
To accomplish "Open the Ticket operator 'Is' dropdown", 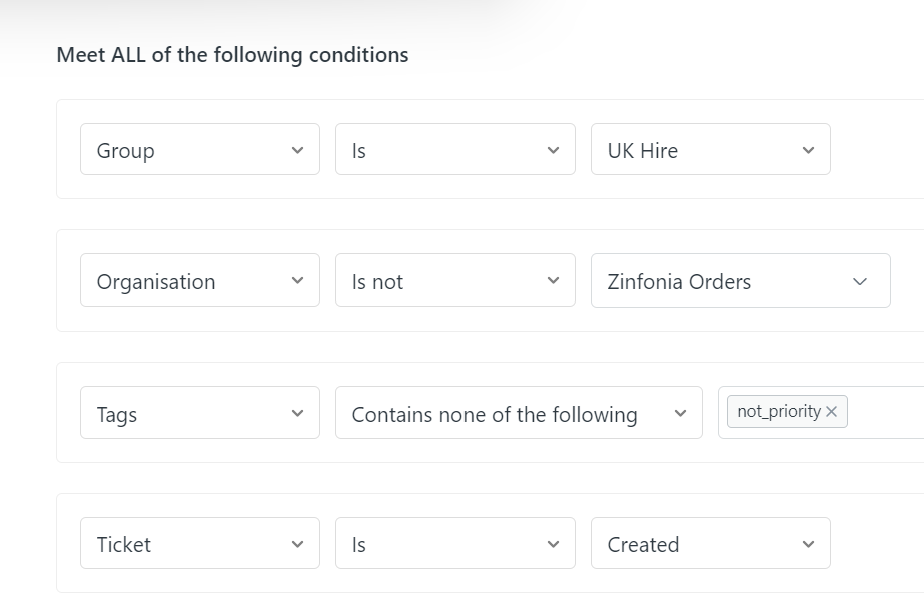I will 455,544.
